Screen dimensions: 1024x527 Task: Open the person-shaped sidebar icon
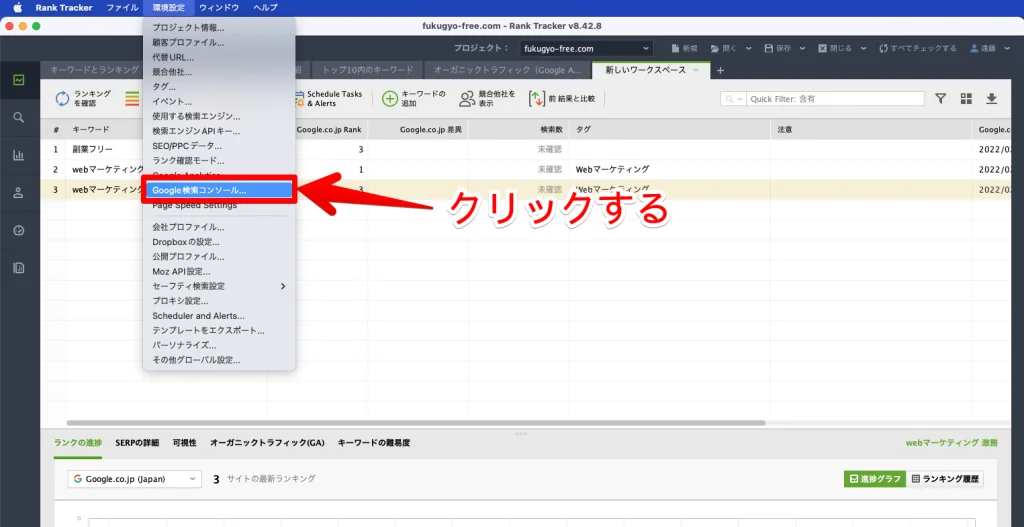click(19, 193)
